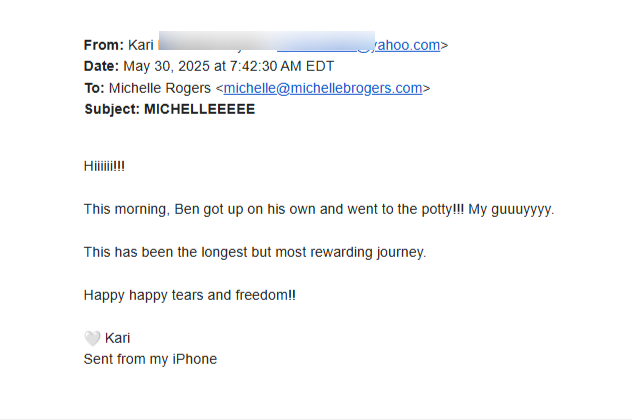Image resolution: width=632 pixels, height=420 pixels.
Task: Click the phrase "My guuuyyyy."
Action: click(x=511, y=210)
